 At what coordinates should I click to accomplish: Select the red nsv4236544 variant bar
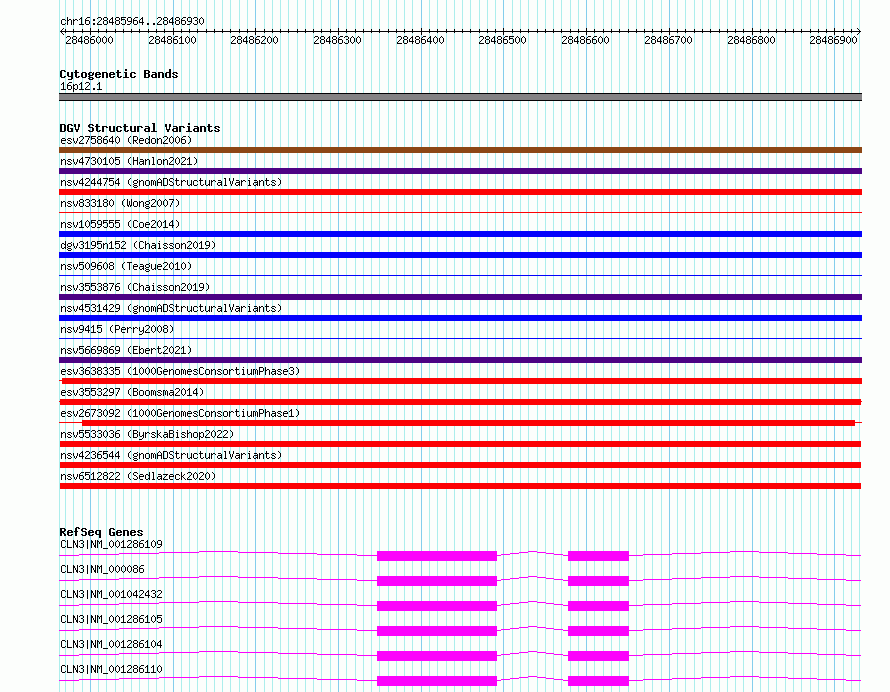pos(460,465)
